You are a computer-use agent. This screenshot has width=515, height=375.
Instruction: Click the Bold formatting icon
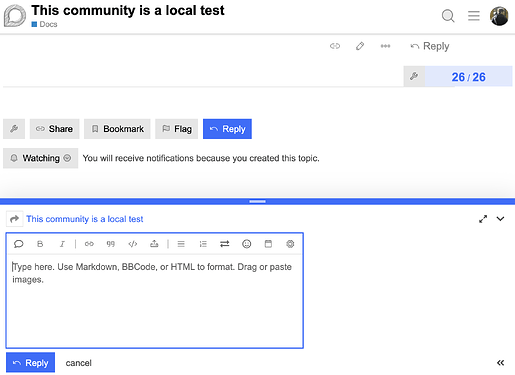[x=40, y=244]
